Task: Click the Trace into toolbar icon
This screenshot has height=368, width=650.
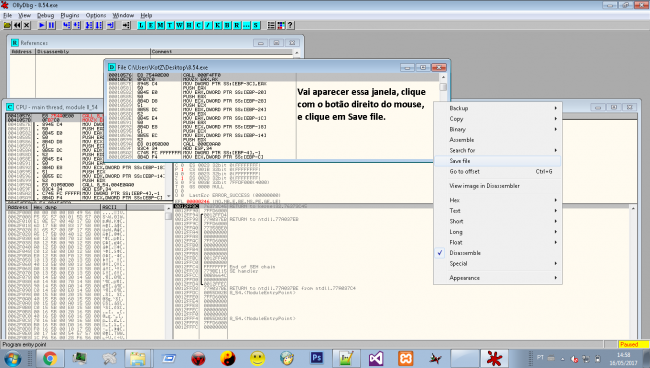Action: 89,25
